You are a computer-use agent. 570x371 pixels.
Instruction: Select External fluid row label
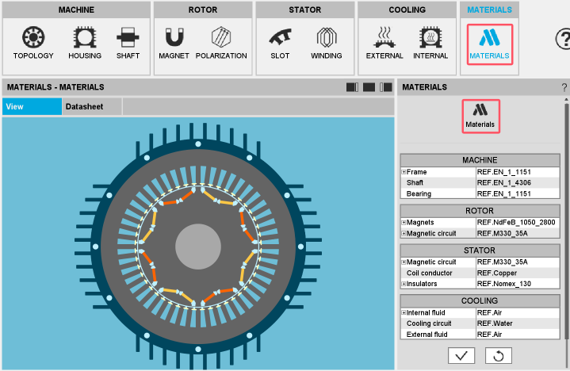tap(427, 334)
